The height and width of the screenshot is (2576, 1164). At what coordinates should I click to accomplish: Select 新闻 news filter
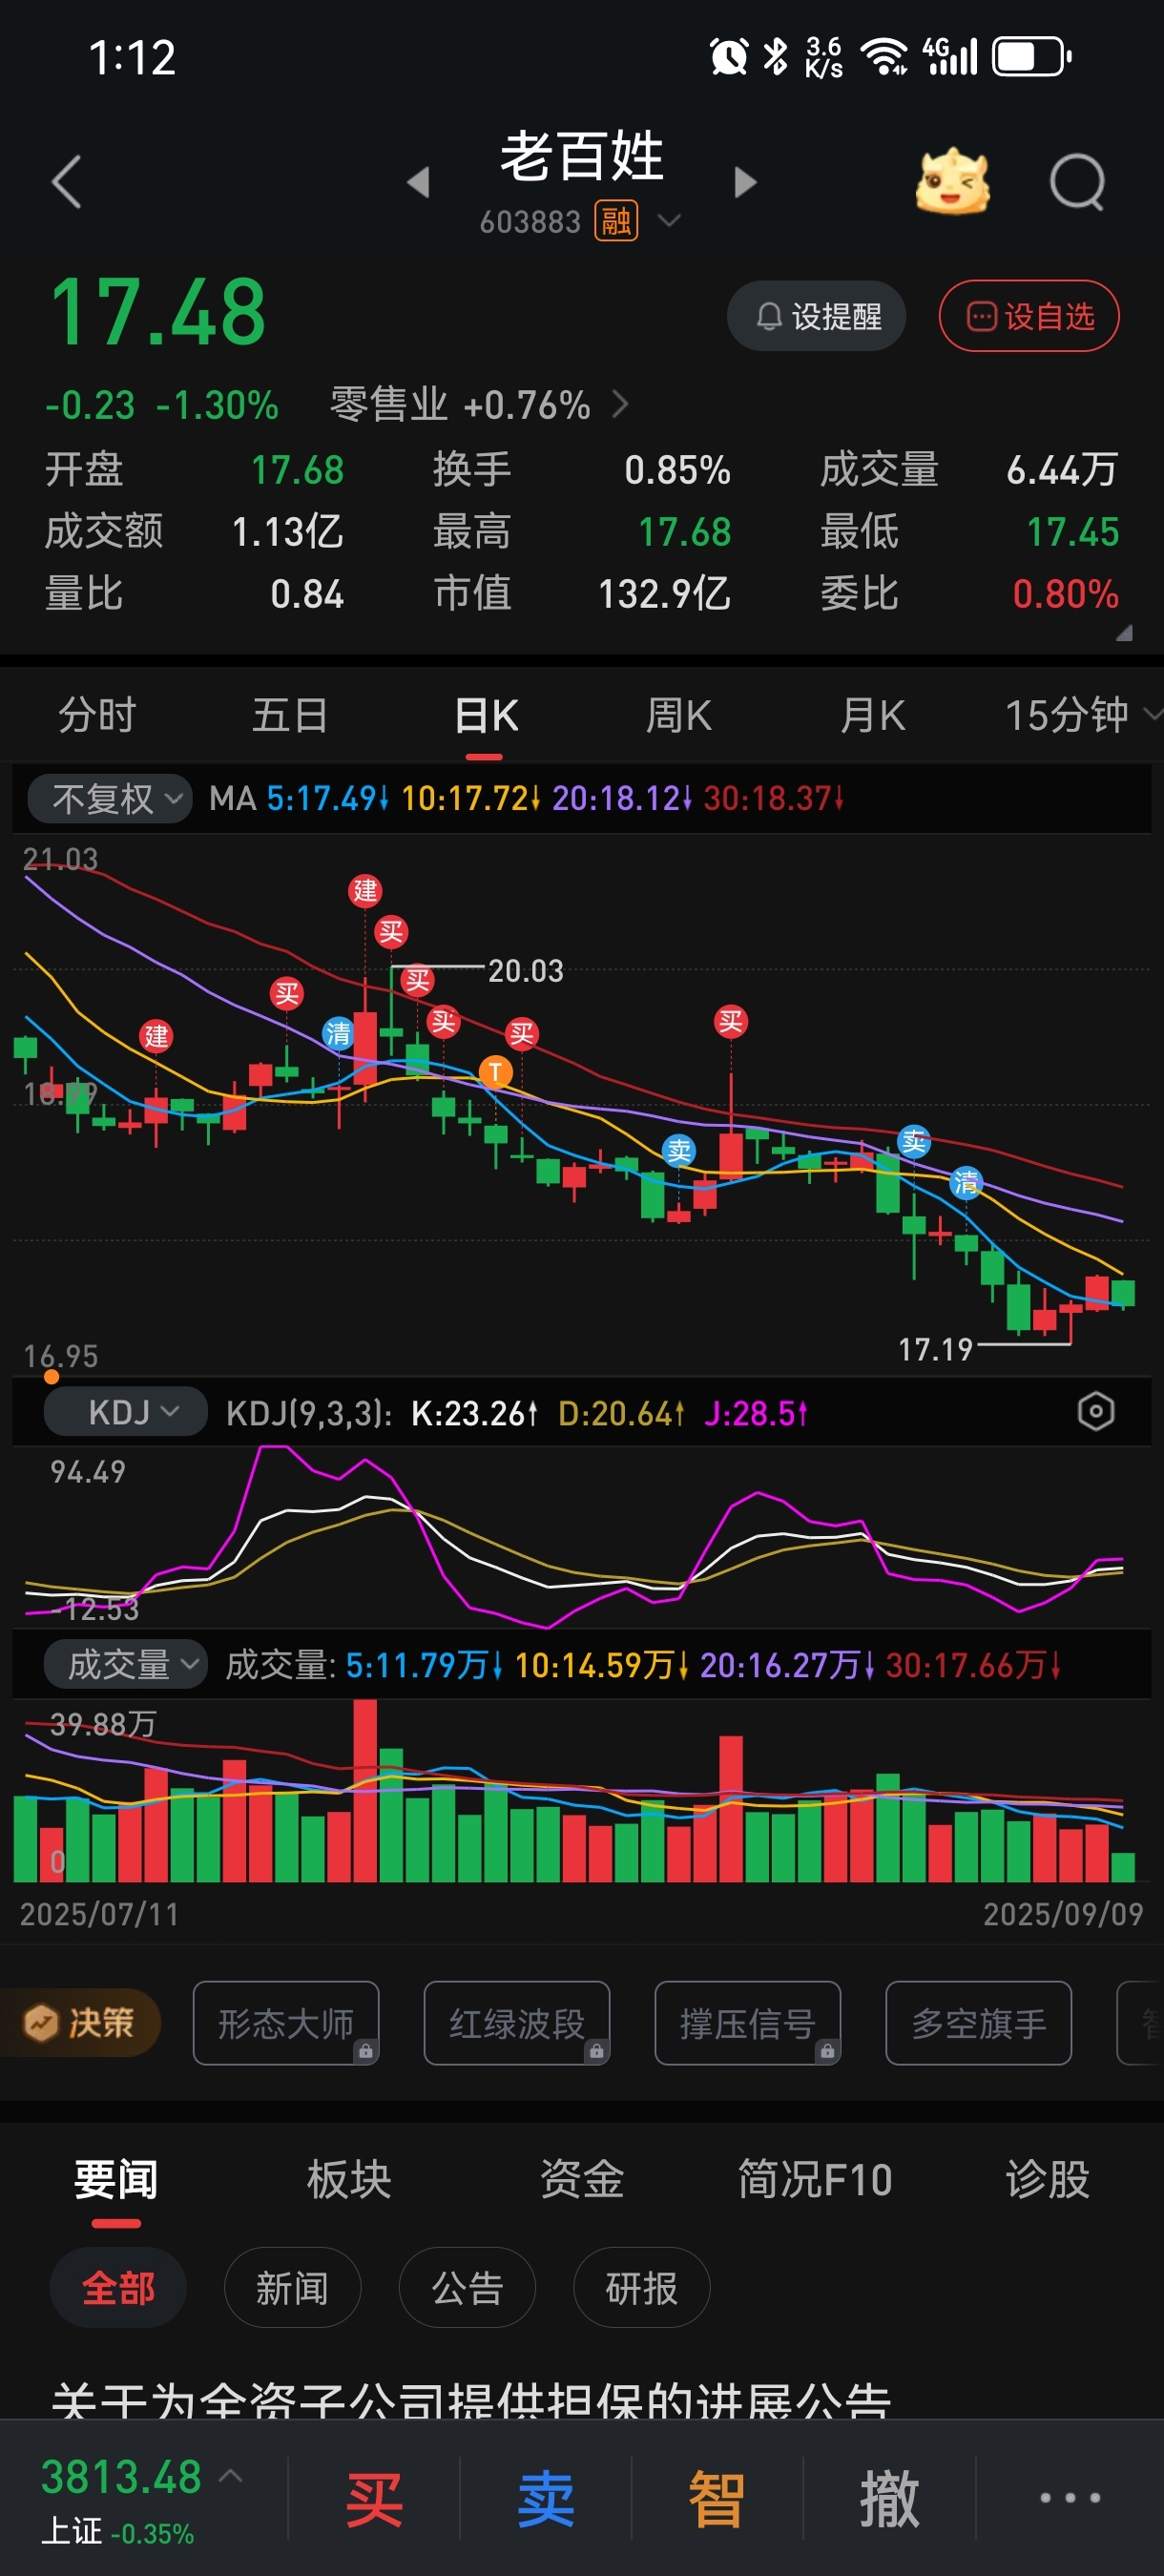tap(293, 2288)
